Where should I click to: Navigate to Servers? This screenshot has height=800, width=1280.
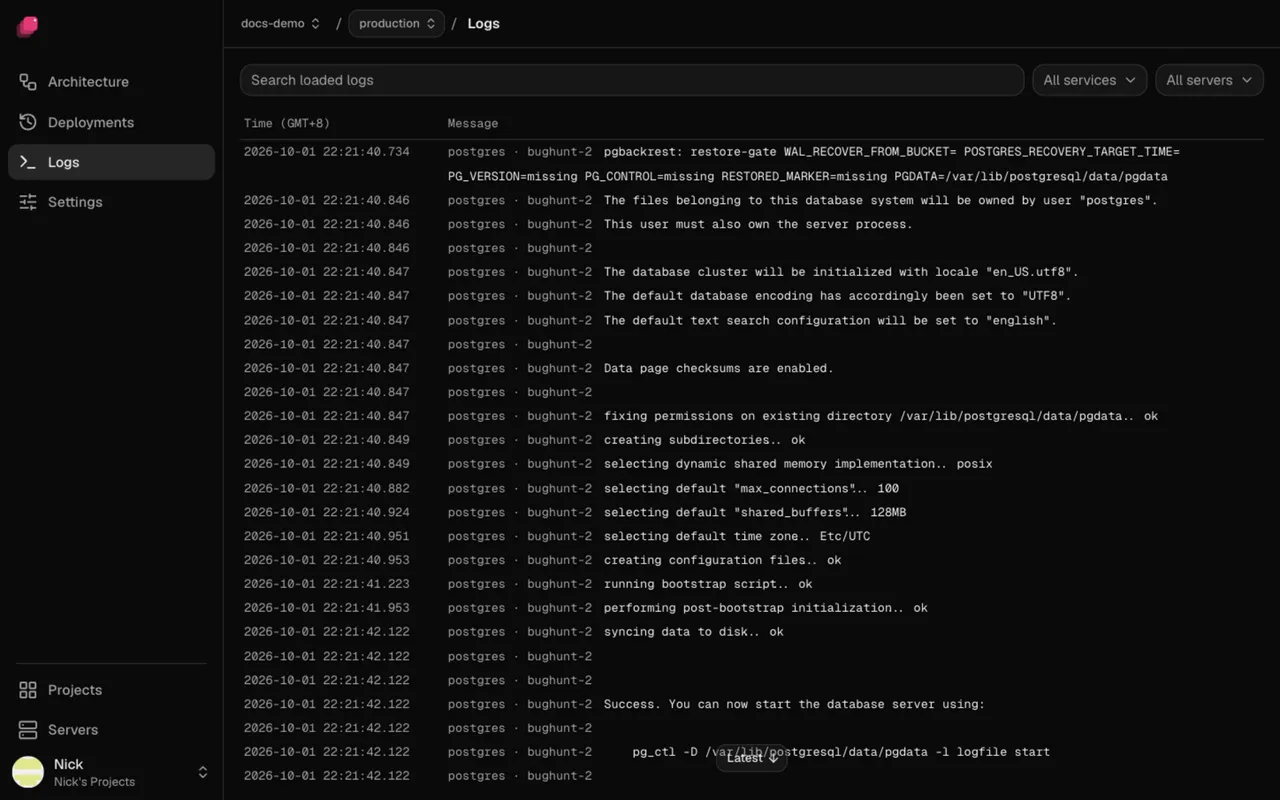click(111, 730)
